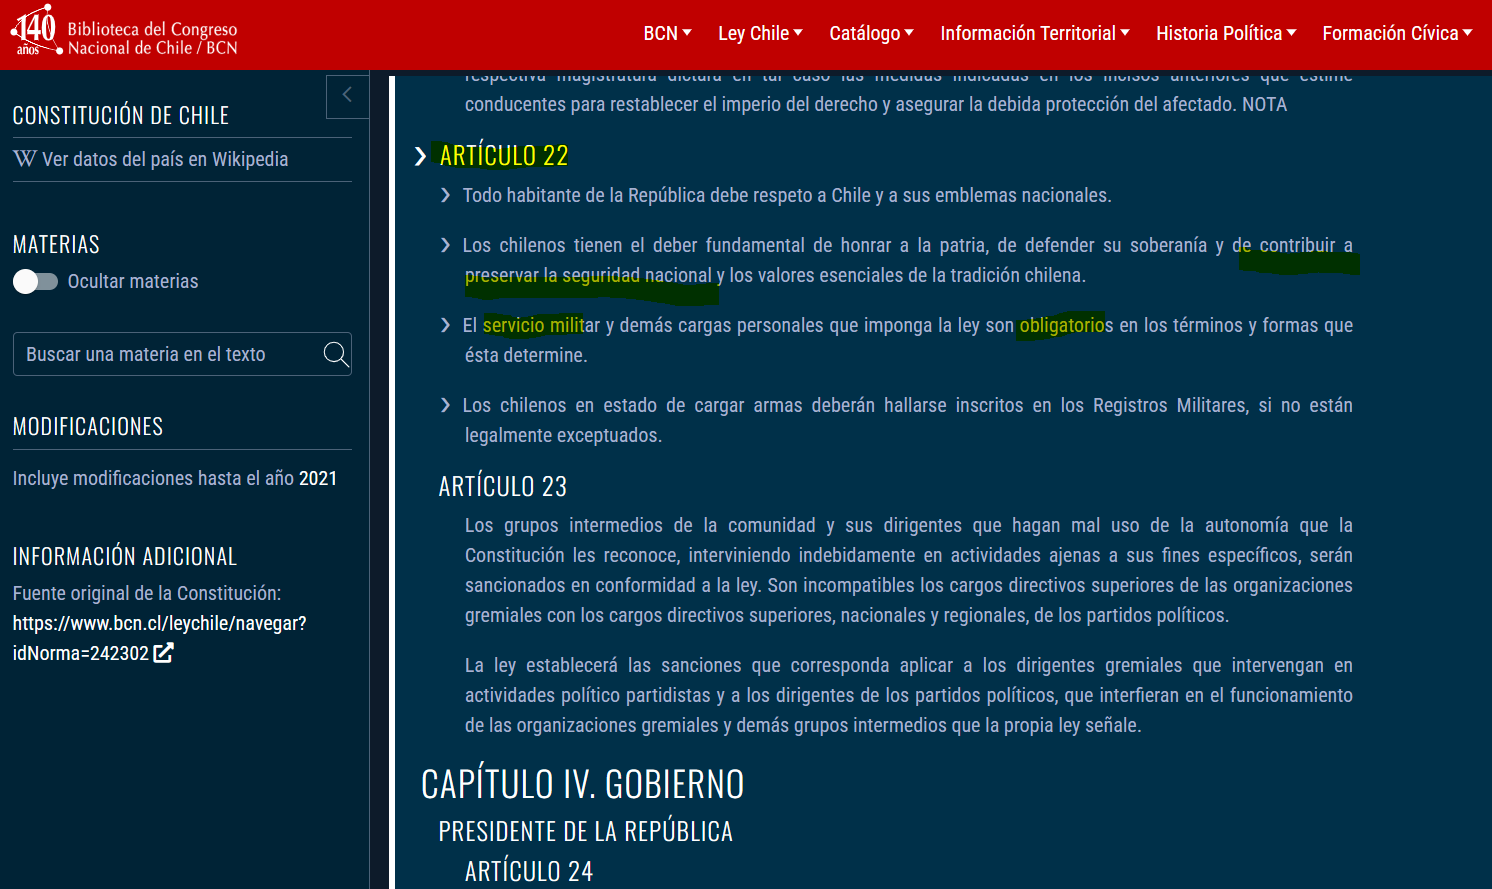Click the PRESIDENTE DE LA REPÚBLICA heading

point(586,831)
